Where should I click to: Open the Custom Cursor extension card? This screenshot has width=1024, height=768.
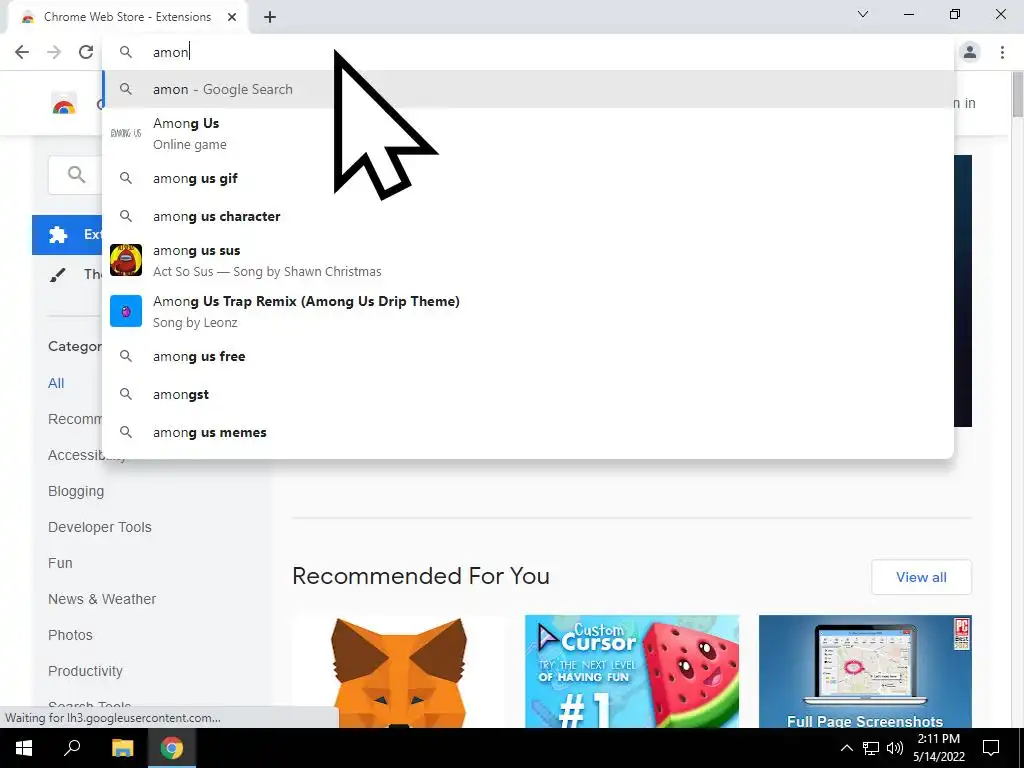(x=632, y=671)
